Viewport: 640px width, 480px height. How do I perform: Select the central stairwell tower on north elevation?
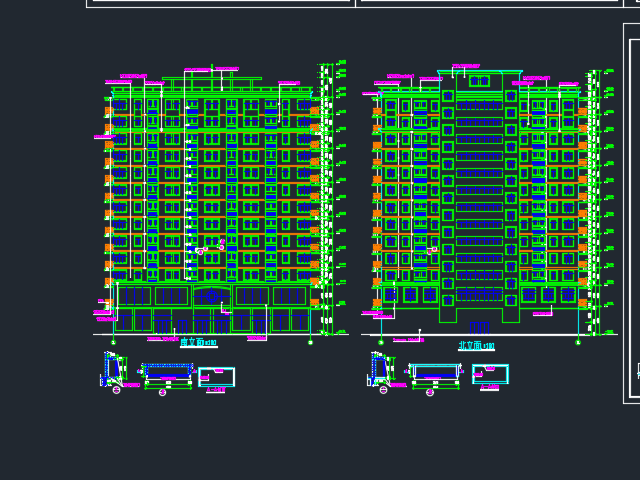click(x=480, y=200)
